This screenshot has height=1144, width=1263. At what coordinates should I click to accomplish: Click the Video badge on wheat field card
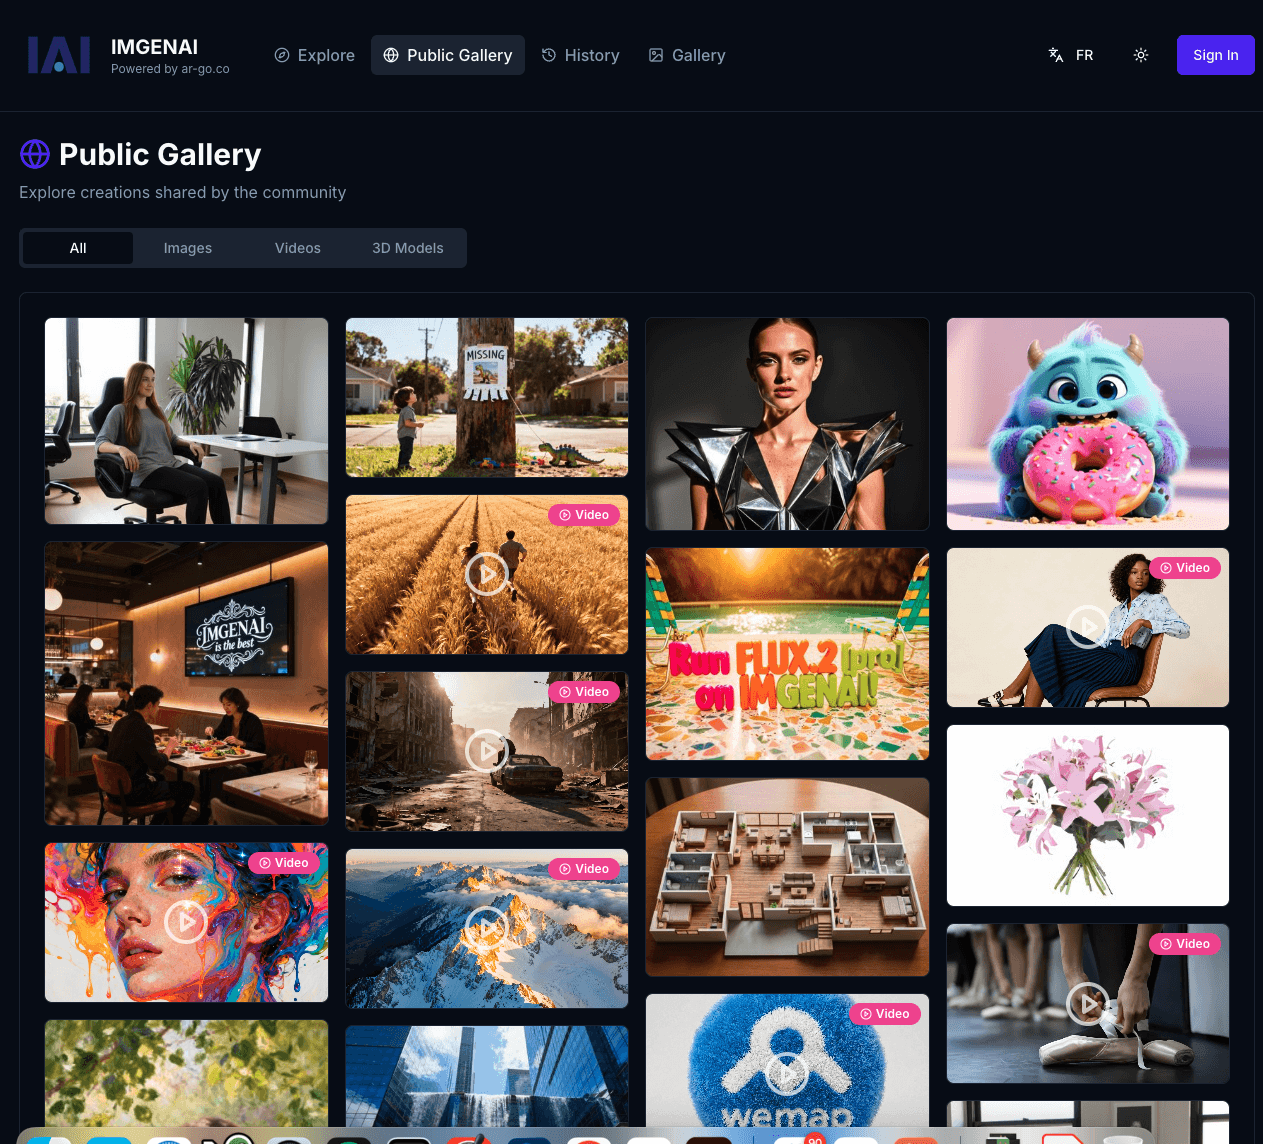[x=584, y=515]
